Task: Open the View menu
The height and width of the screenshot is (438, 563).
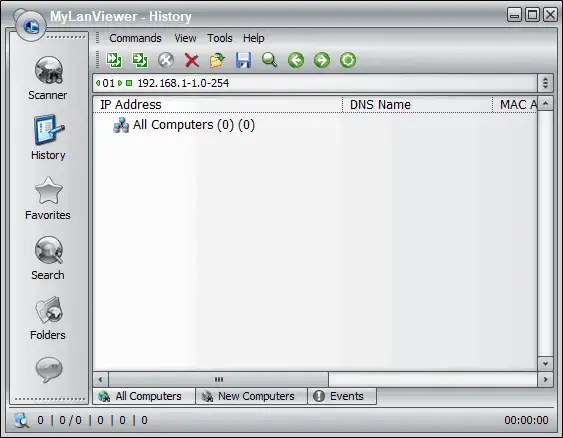Action: pos(185,38)
